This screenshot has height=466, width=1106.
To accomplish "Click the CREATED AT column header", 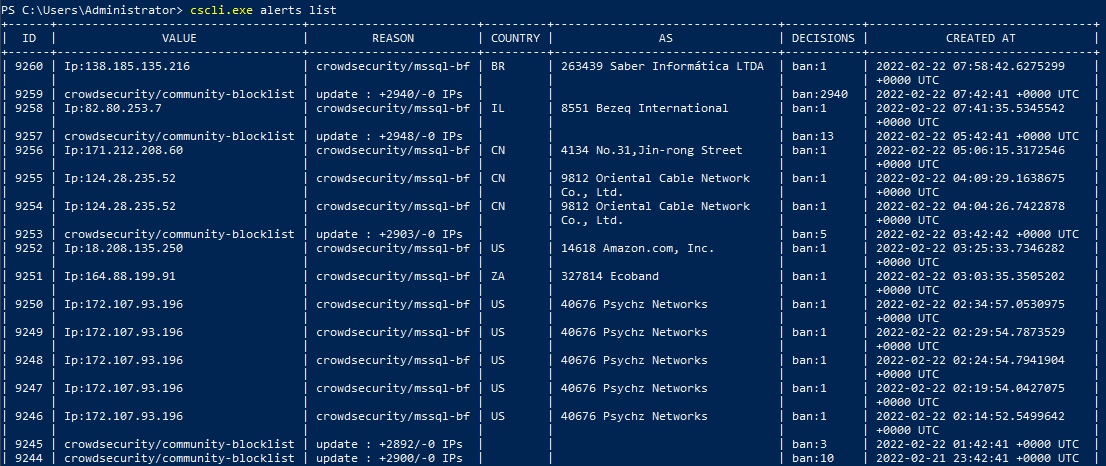I will 980,38.
